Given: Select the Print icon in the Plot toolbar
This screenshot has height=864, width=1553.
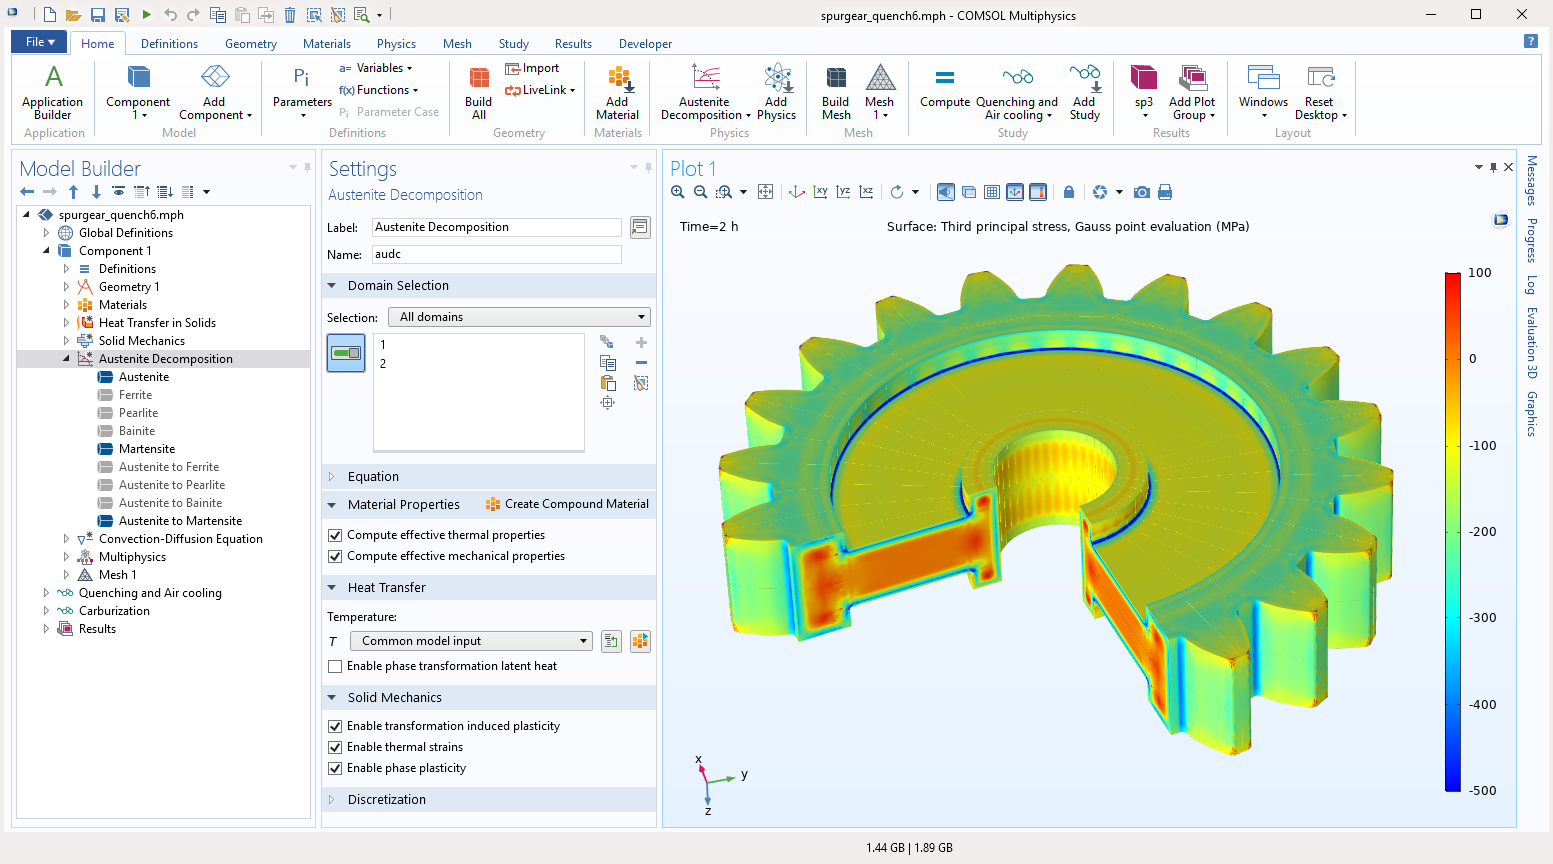Looking at the screenshot, I should pyautogui.click(x=1165, y=191).
